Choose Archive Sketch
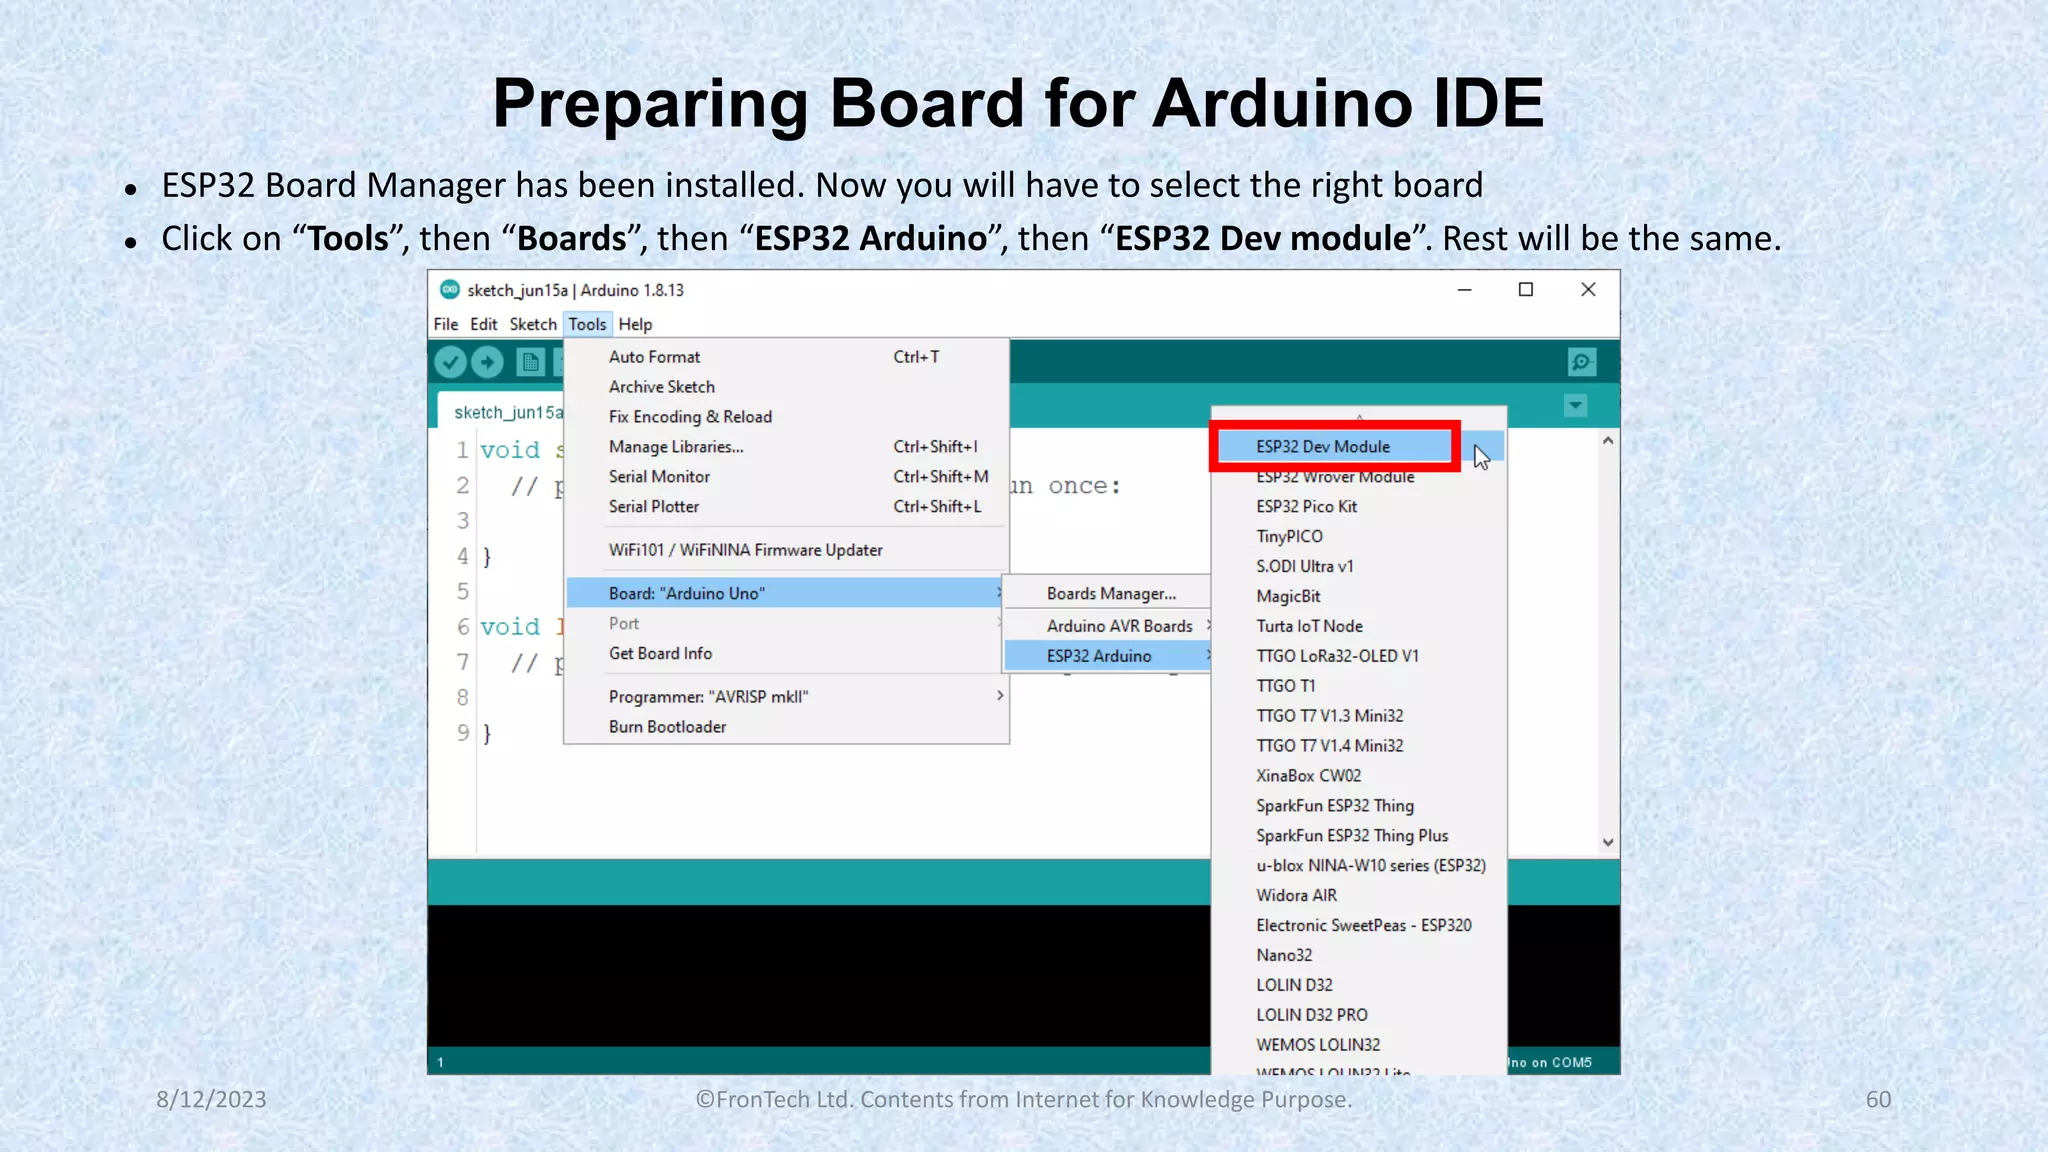Image resolution: width=2048 pixels, height=1152 pixels. pyautogui.click(x=787, y=387)
